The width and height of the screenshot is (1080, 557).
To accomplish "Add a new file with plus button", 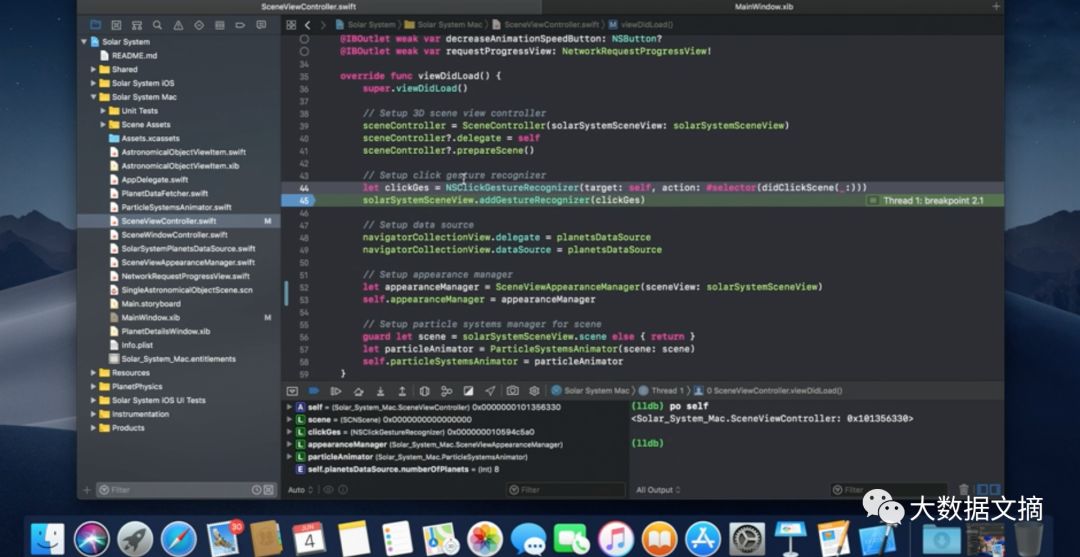I will [x=87, y=490].
